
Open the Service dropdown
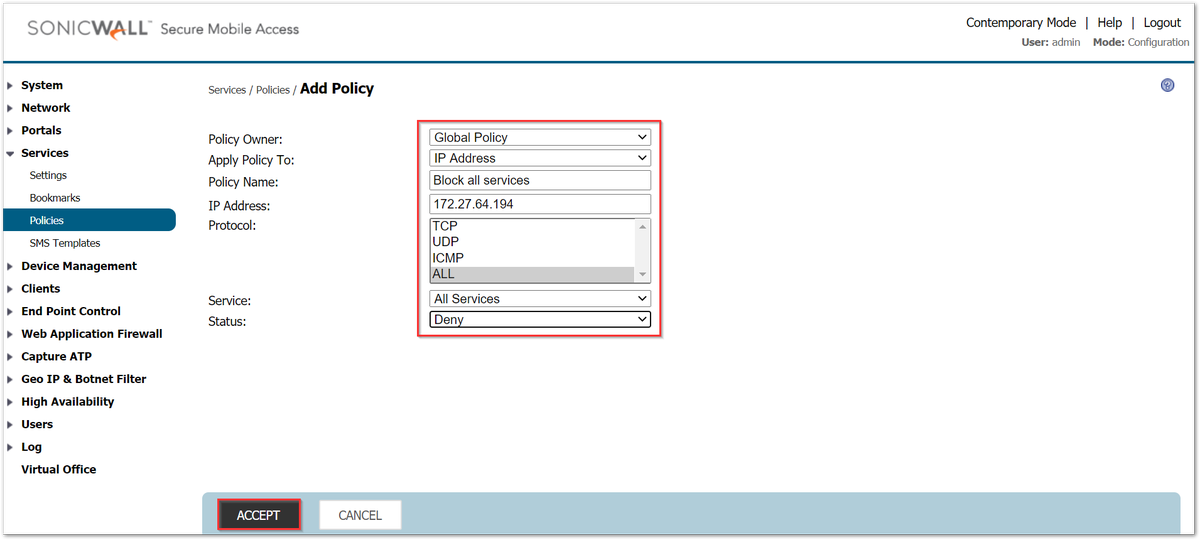point(540,299)
